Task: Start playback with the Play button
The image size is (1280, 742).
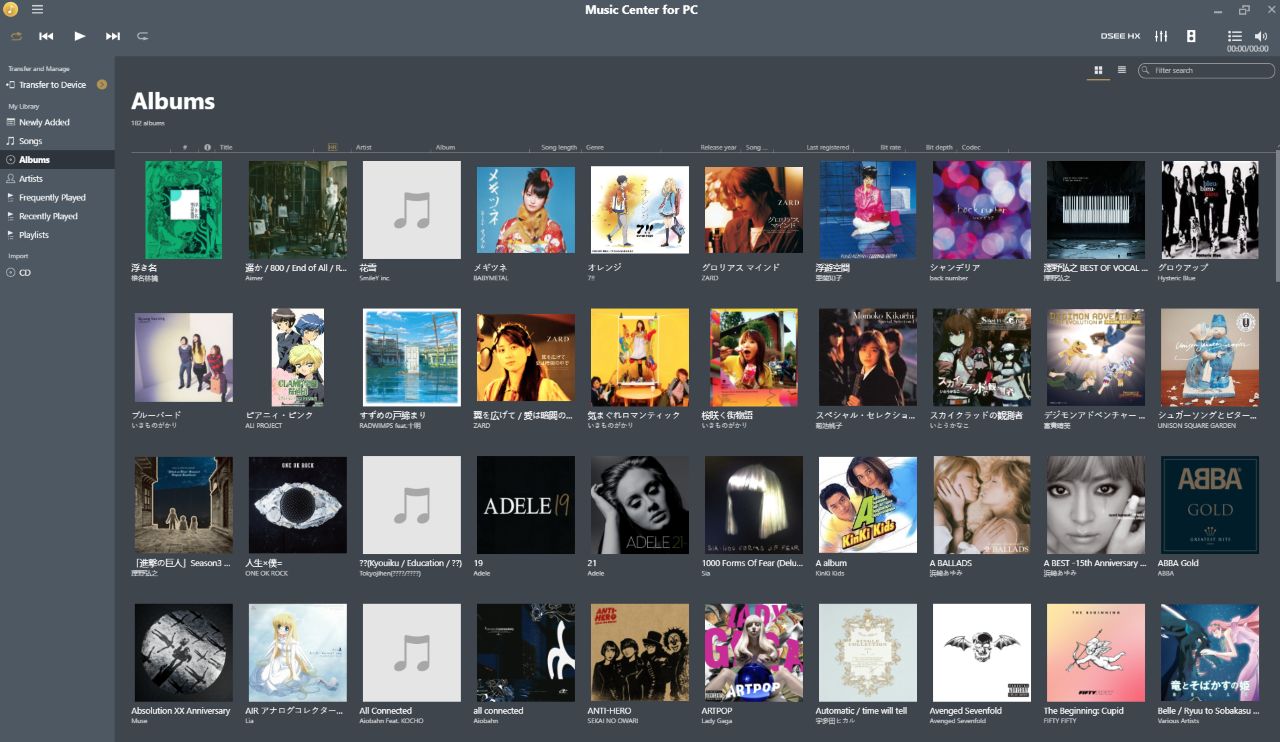Action: click(80, 36)
